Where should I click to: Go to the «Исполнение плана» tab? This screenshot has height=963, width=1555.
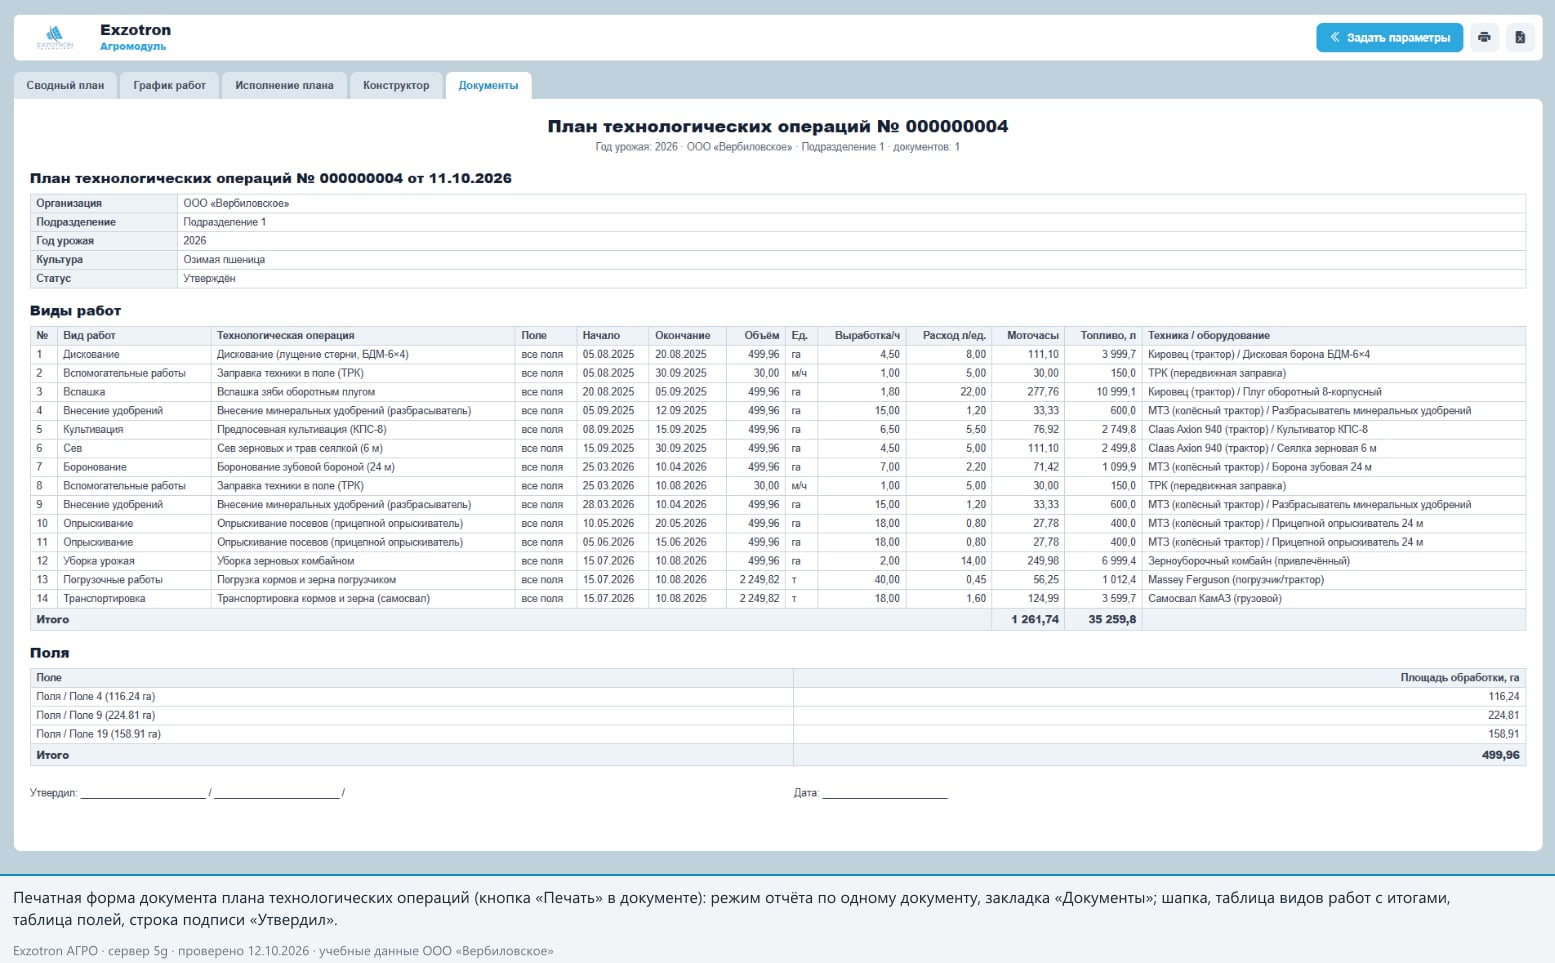tap(284, 86)
